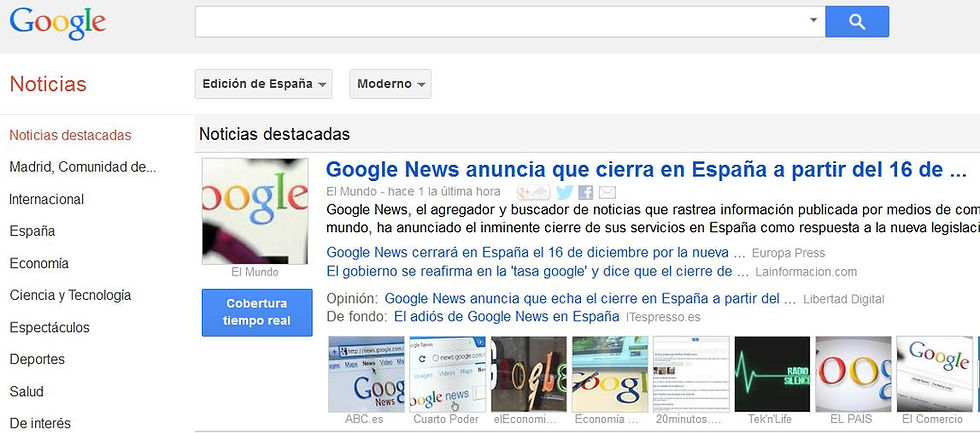Open the 20minutos thumbnail
The height and width of the screenshot is (433, 980).
coord(691,374)
